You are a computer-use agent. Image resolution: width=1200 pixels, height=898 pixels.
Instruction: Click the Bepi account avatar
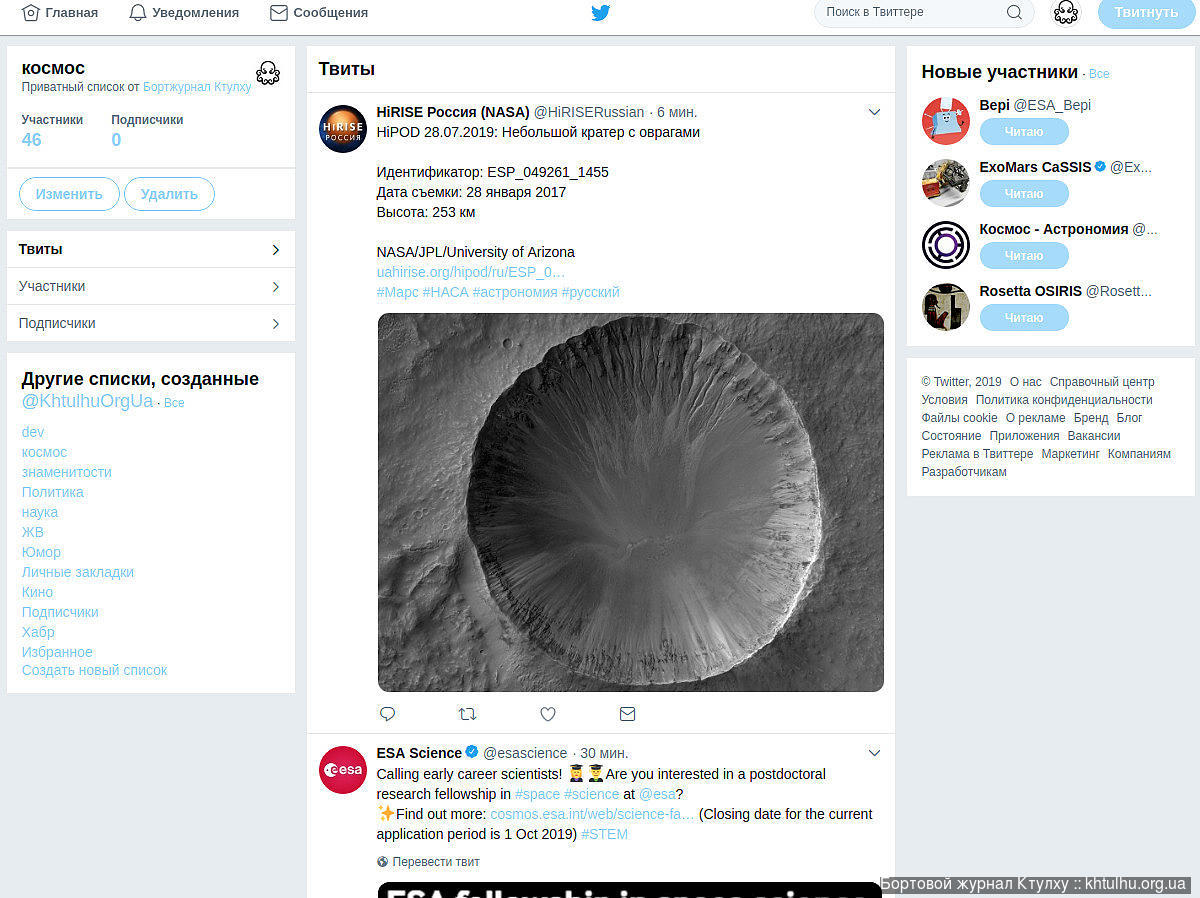coord(946,121)
